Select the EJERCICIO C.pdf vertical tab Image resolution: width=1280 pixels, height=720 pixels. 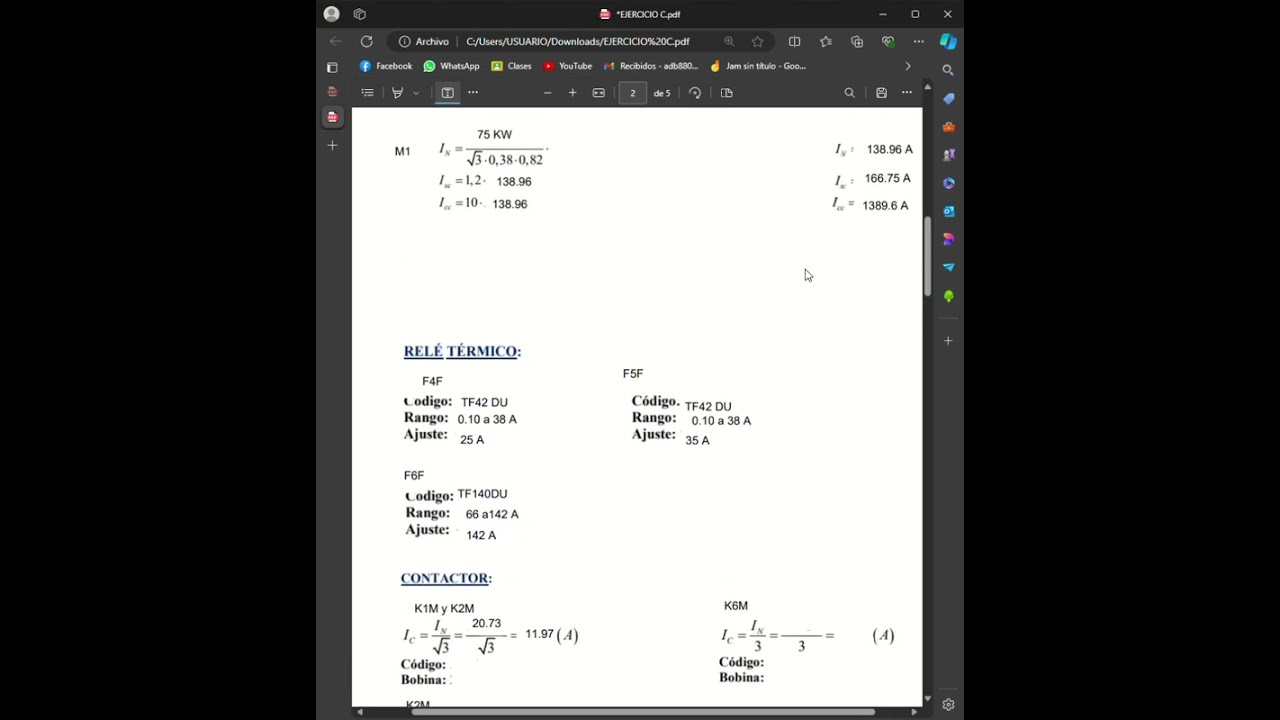(332, 117)
